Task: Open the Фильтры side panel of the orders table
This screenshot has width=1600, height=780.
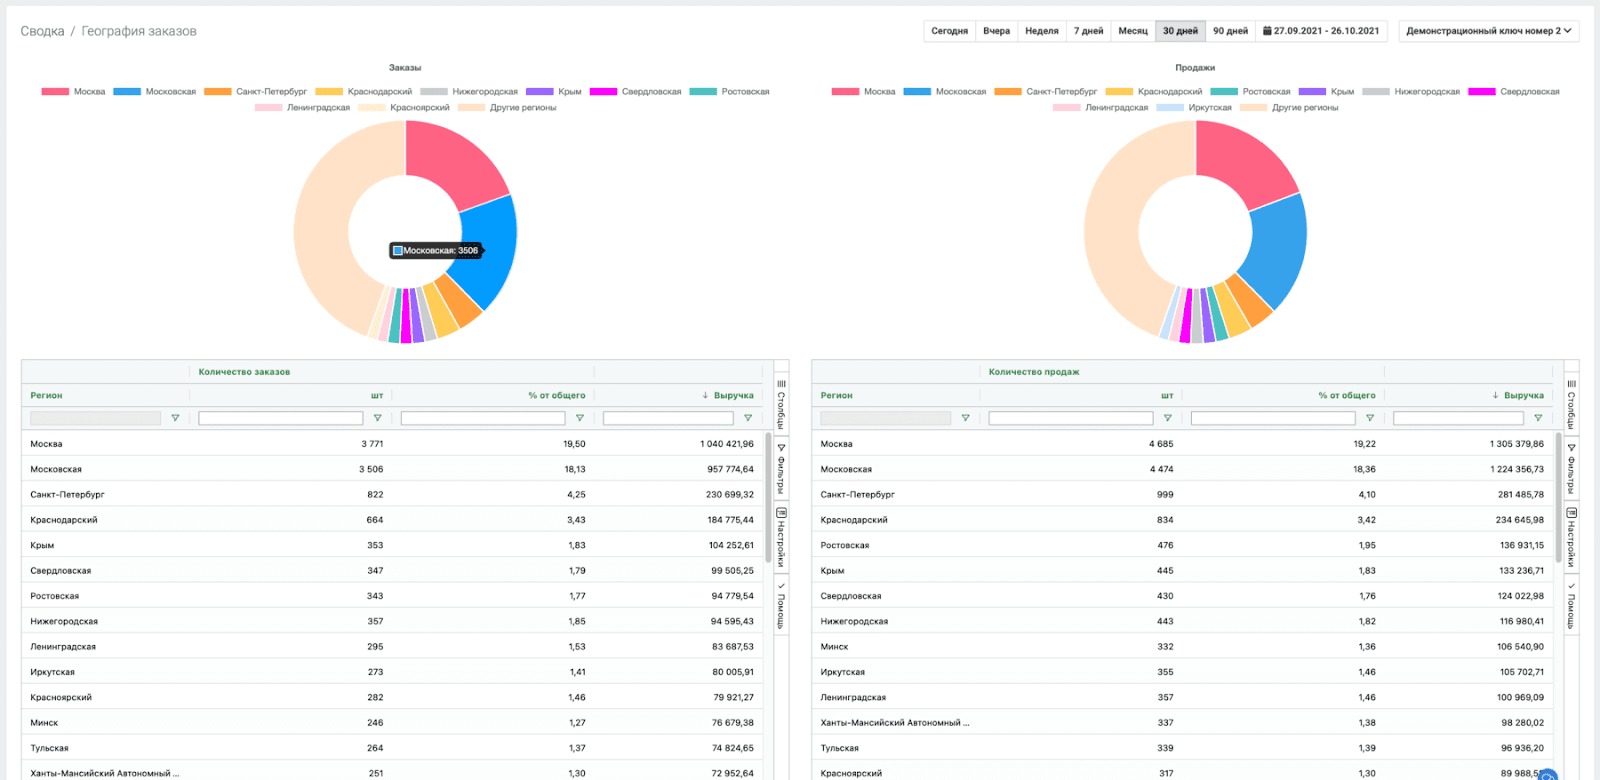Action: 781,469
